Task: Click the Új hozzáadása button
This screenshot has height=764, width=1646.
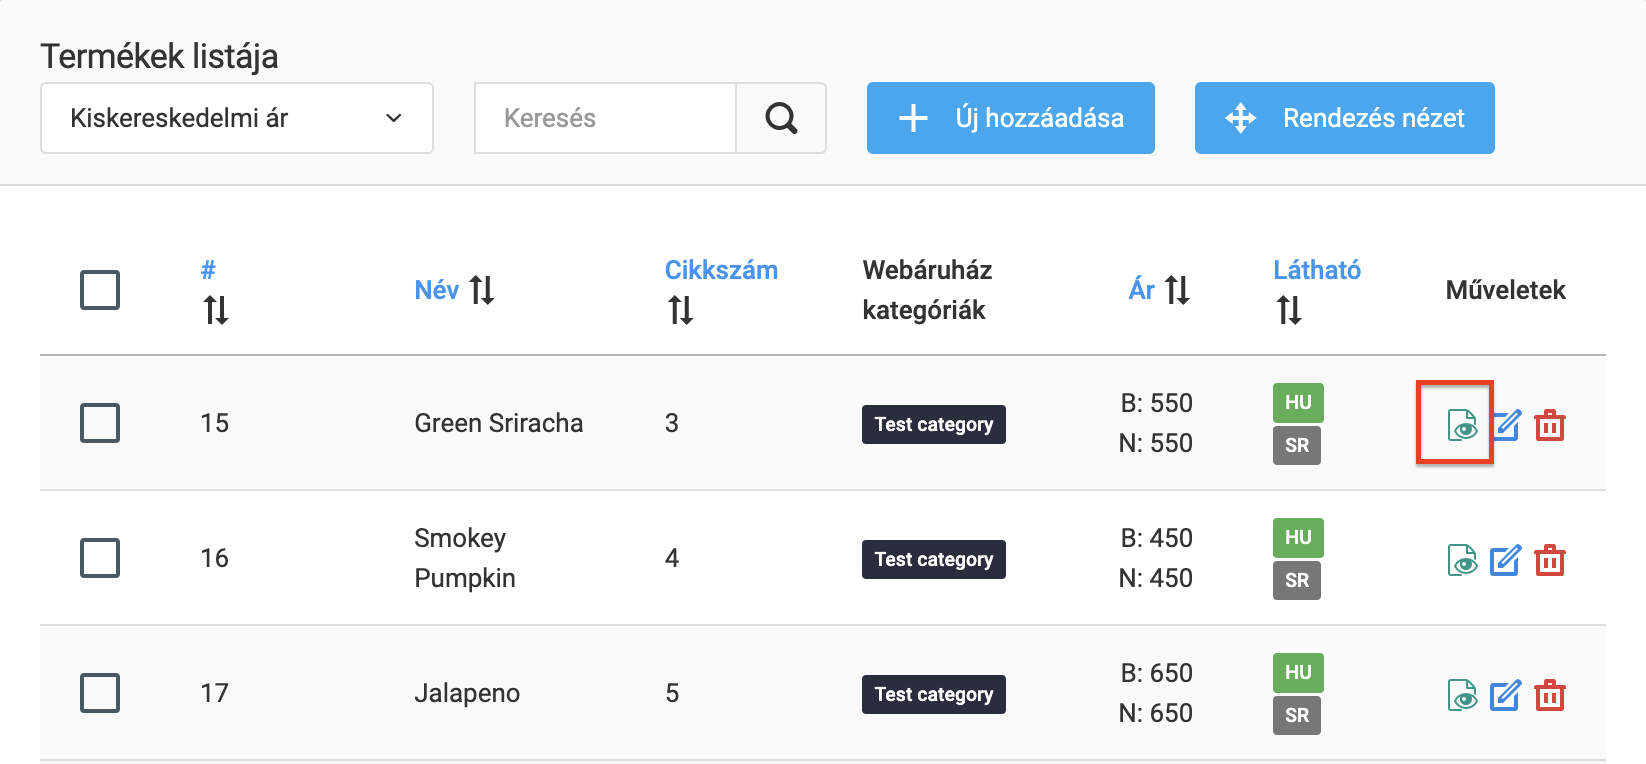Action: click(x=1009, y=117)
